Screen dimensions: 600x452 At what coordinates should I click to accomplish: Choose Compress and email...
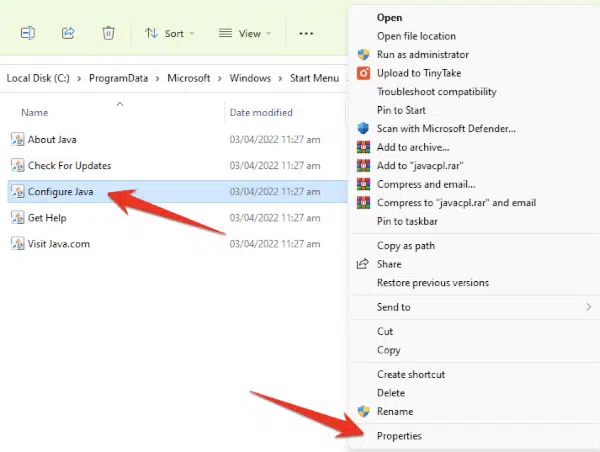point(426,184)
